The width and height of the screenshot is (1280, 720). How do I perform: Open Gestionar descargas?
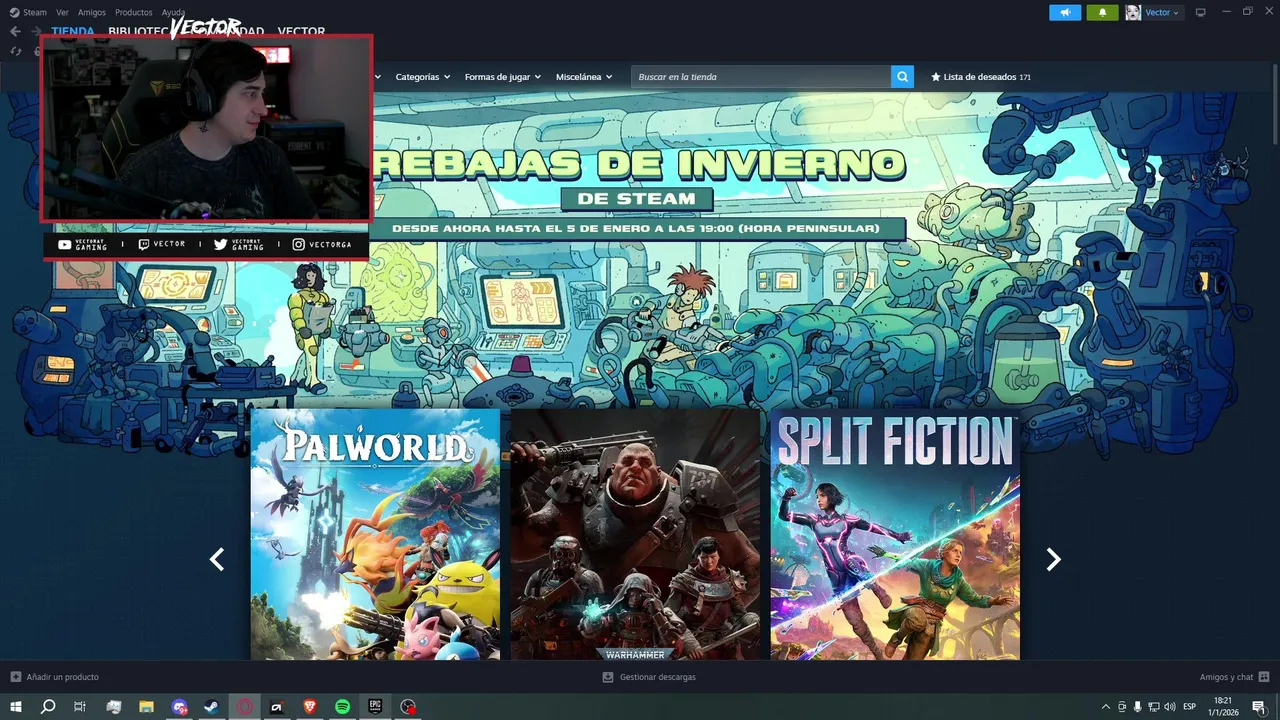(649, 677)
